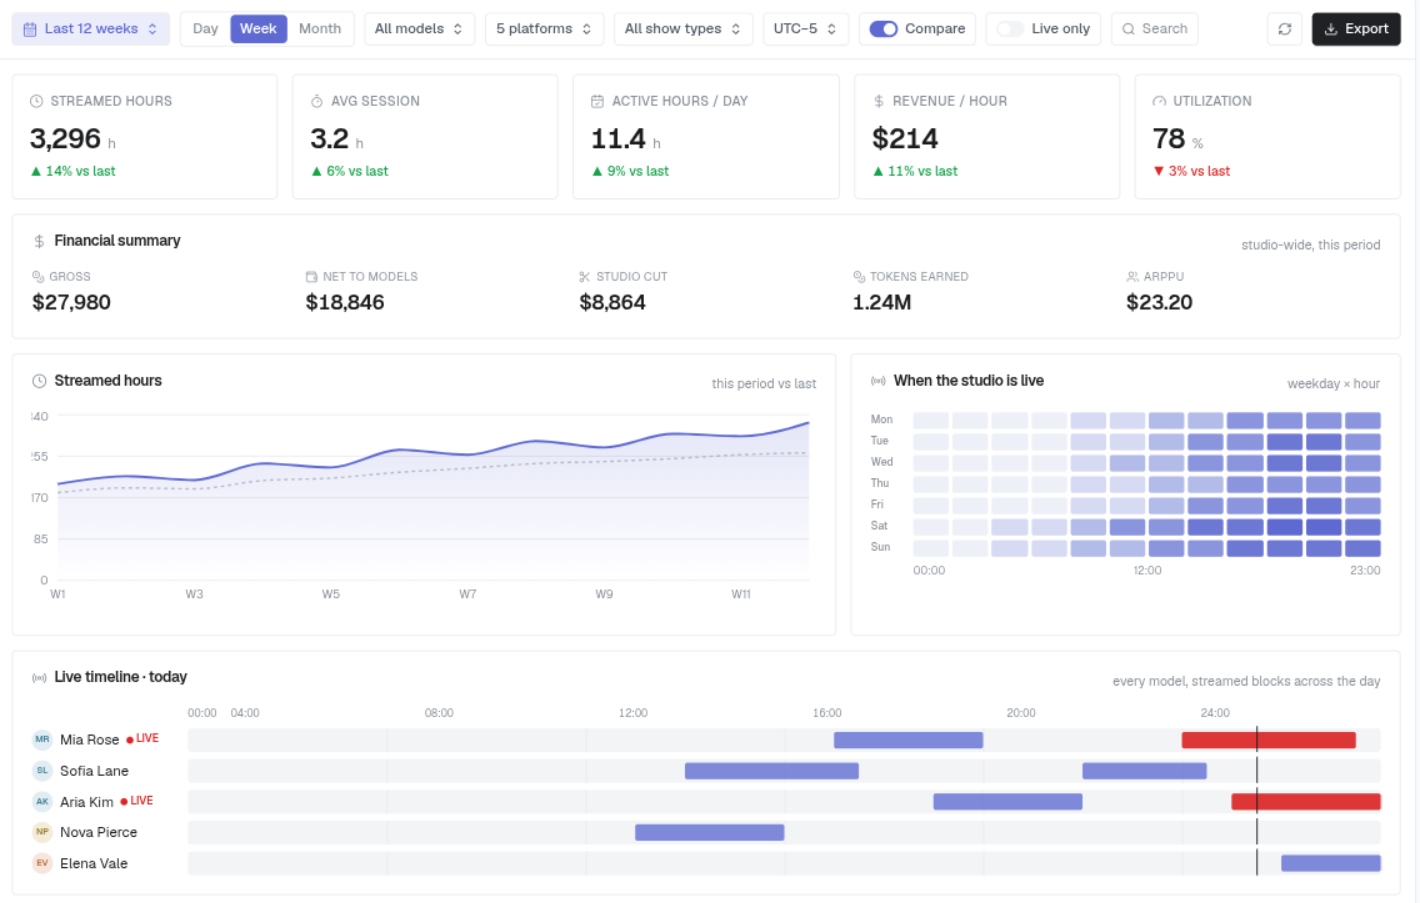This screenshot has width=1420, height=903.
Task: Click the Sofia Lane name
Action: tap(94, 771)
